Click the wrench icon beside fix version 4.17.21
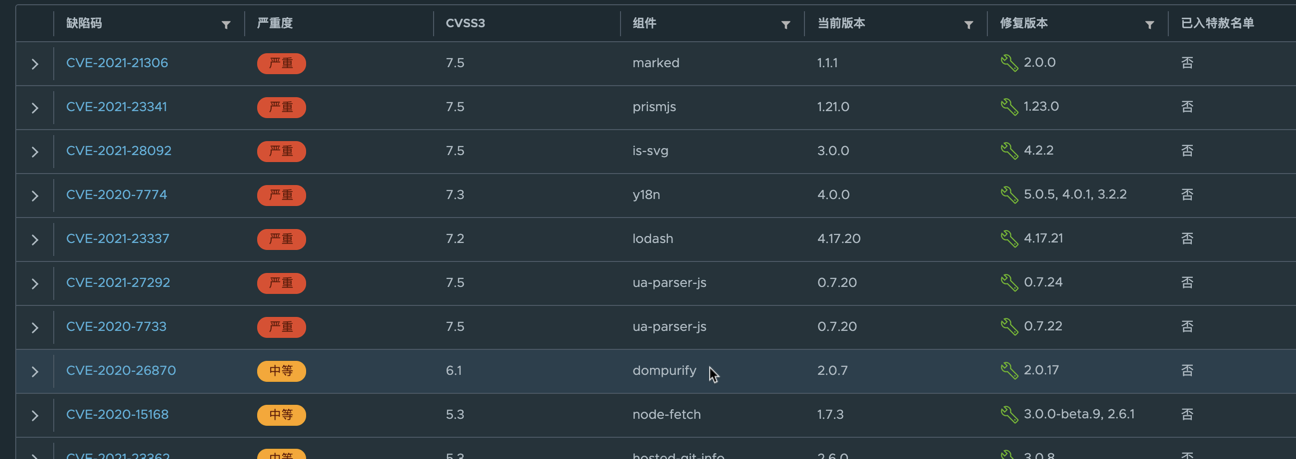Viewport: 1296px width, 459px height. pyautogui.click(x=1009, y=239)
